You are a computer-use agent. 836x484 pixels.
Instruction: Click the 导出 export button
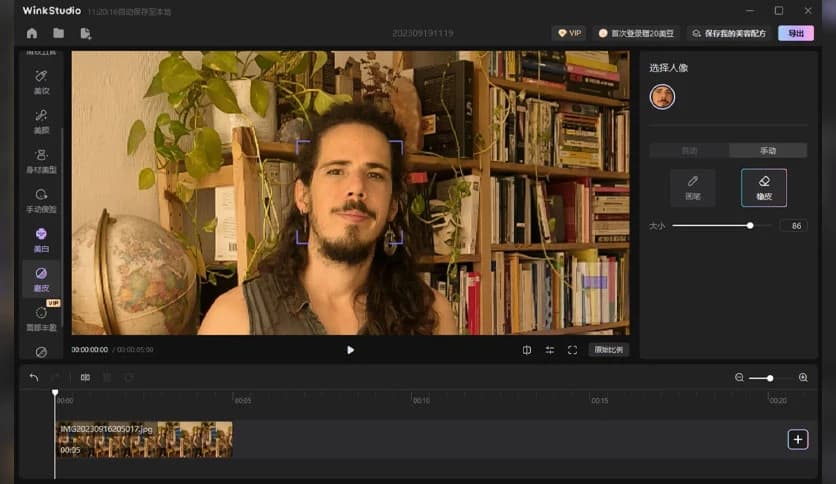coord(795,33)
